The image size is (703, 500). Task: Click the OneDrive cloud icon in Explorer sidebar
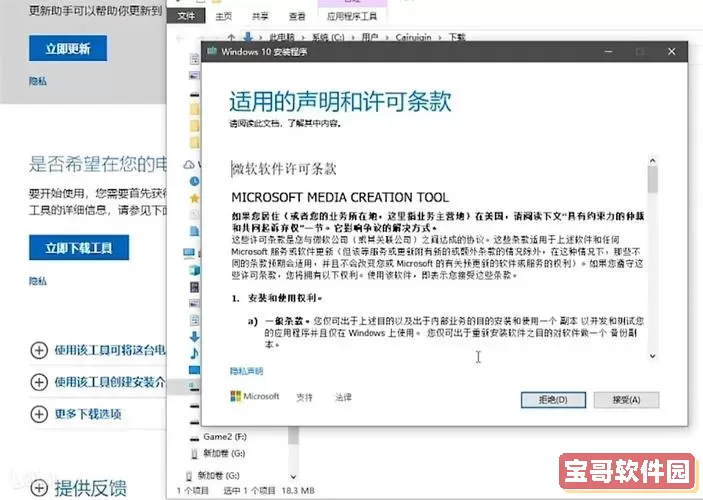190,165
